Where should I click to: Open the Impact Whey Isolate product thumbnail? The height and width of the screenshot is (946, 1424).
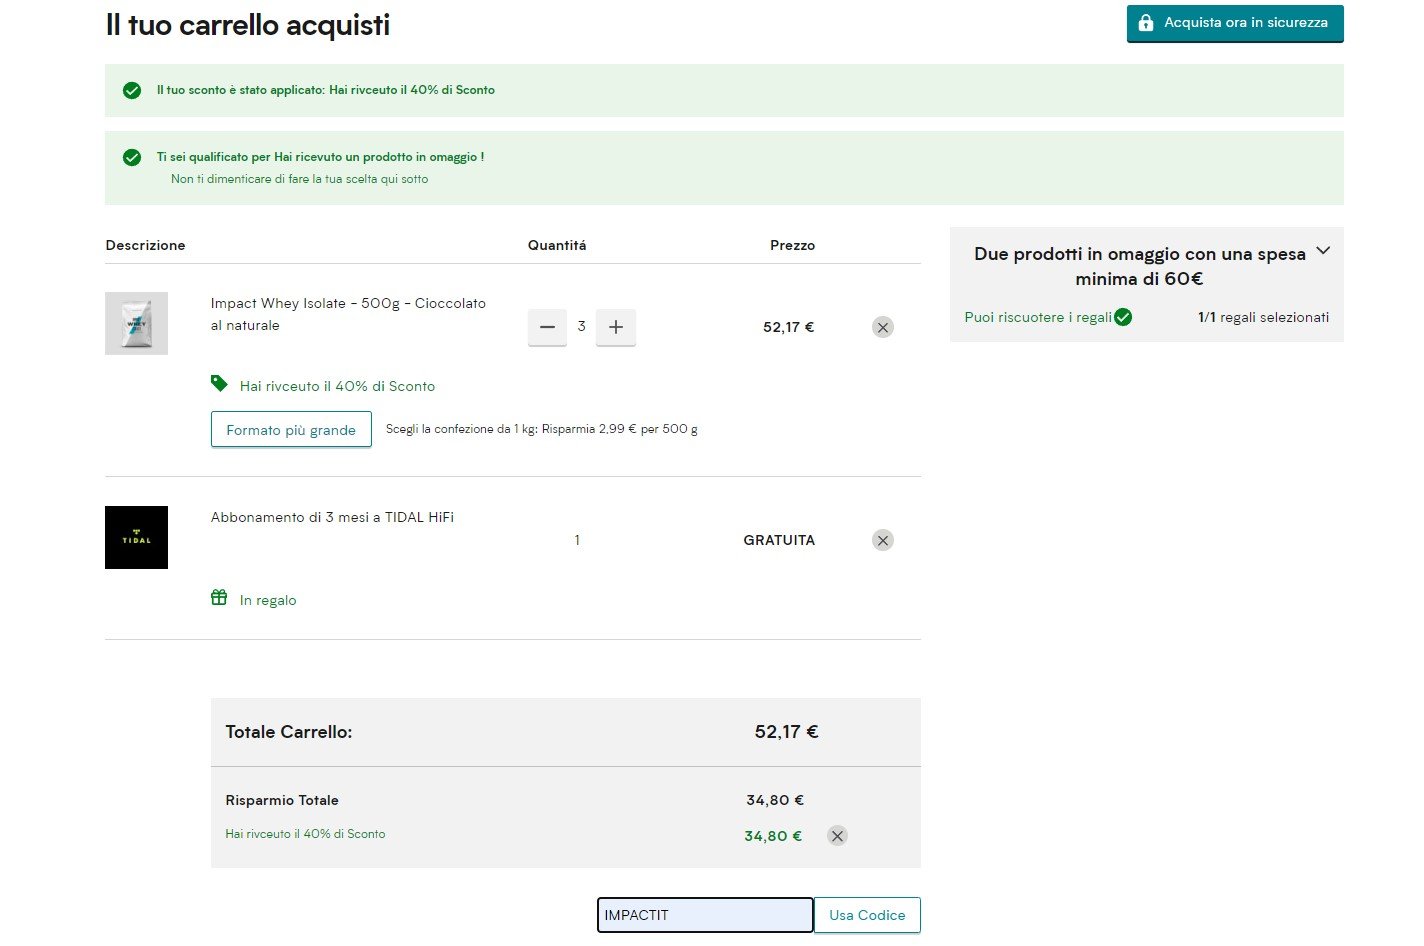(x=136, y=323)
